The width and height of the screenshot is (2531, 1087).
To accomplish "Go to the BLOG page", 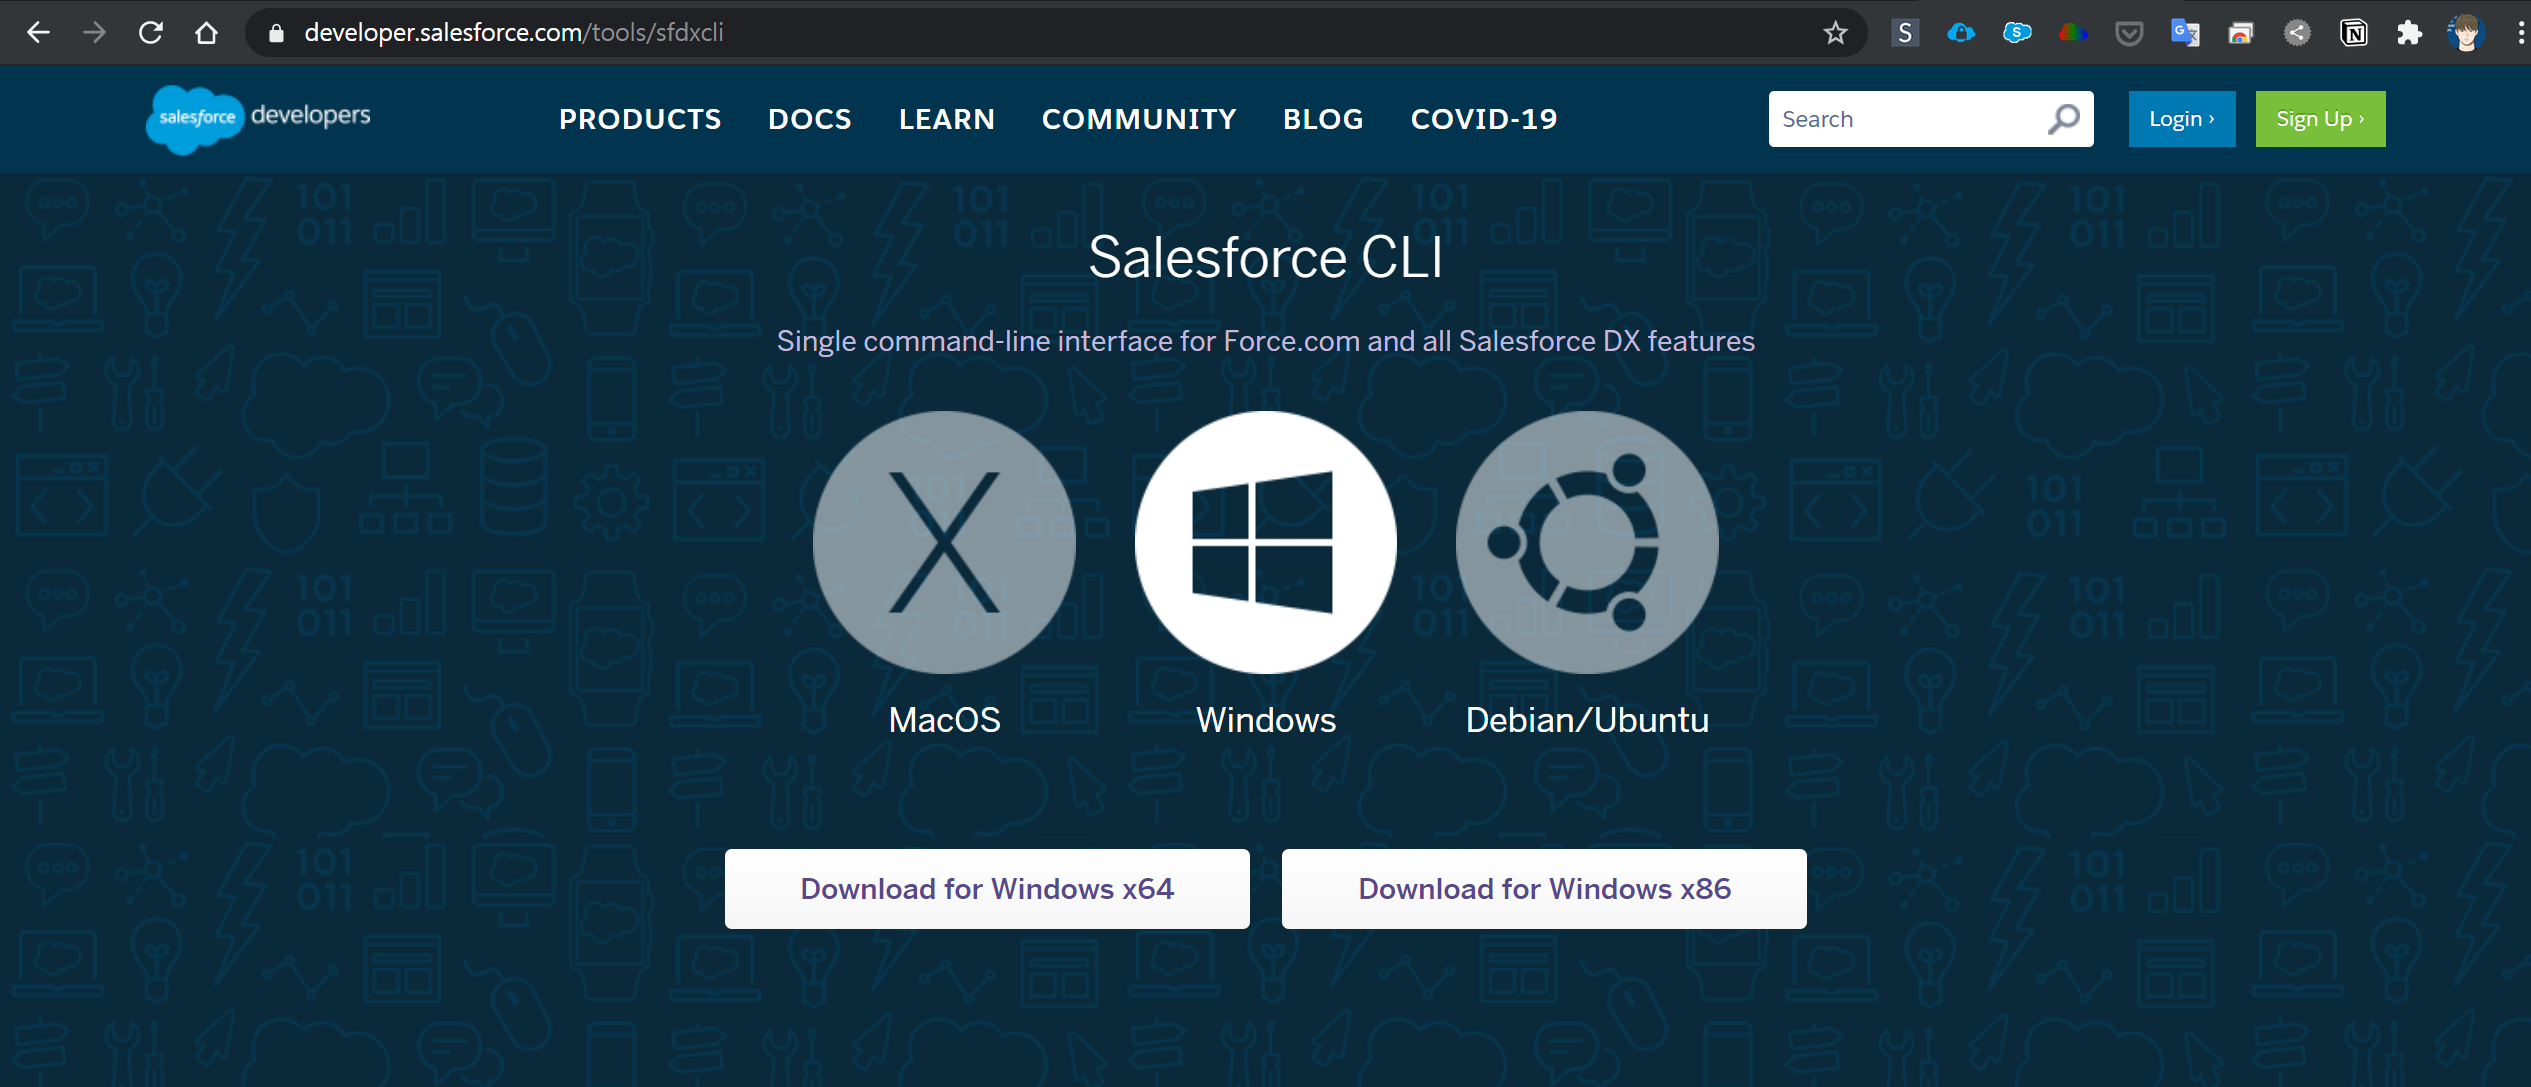I will click(x=1323, y=119).
